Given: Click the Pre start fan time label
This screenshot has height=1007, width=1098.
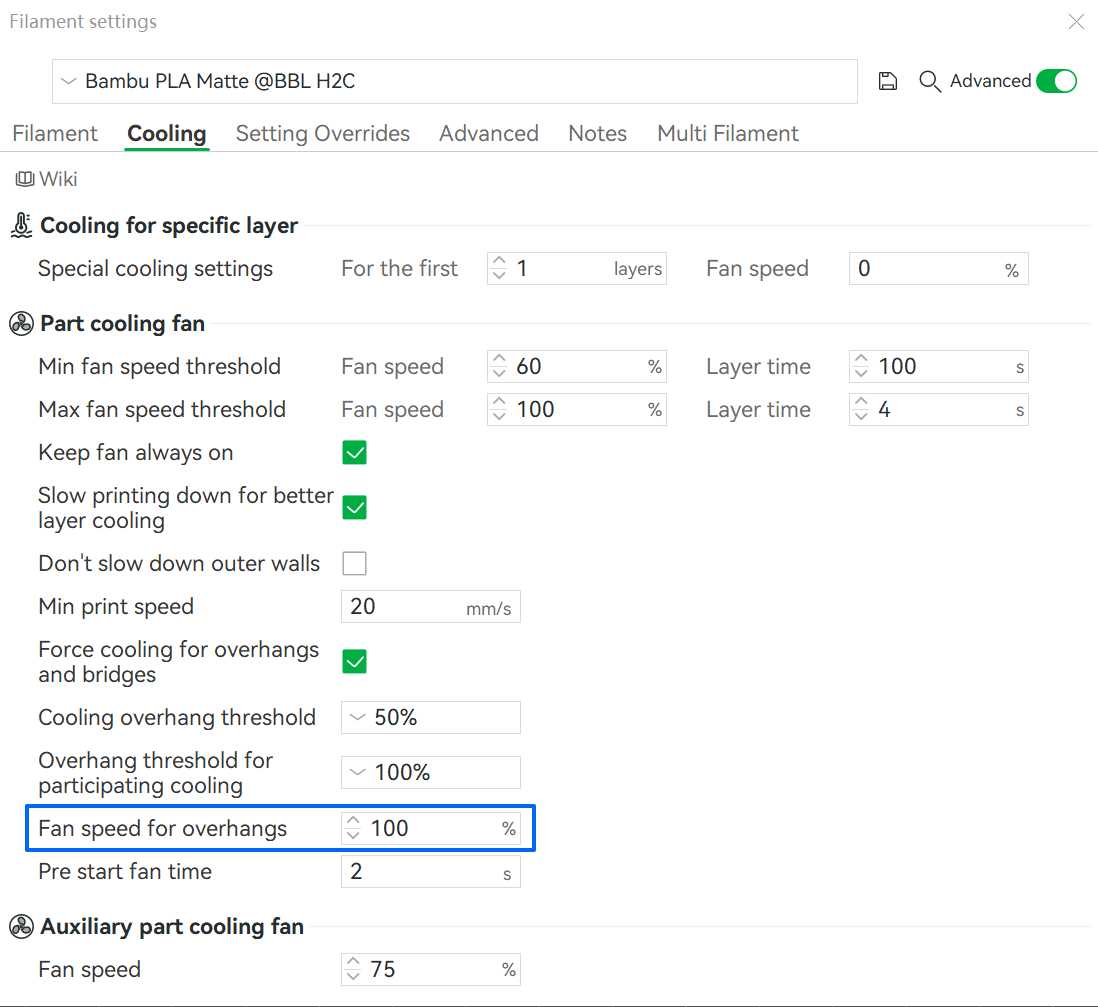Looking at the screenshot, I should coord(125,872).
